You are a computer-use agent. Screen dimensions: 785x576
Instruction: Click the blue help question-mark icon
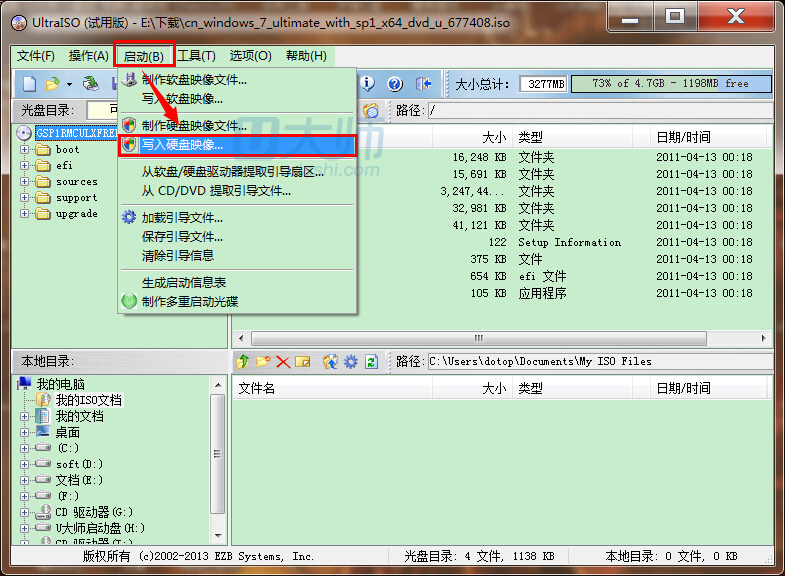tap(395, 84)
